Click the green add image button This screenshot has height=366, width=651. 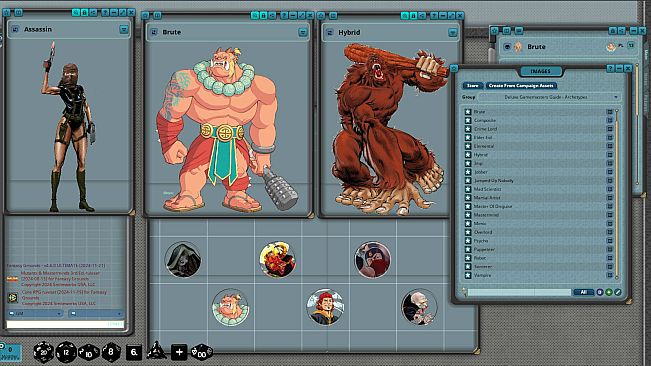click(609, 293)
